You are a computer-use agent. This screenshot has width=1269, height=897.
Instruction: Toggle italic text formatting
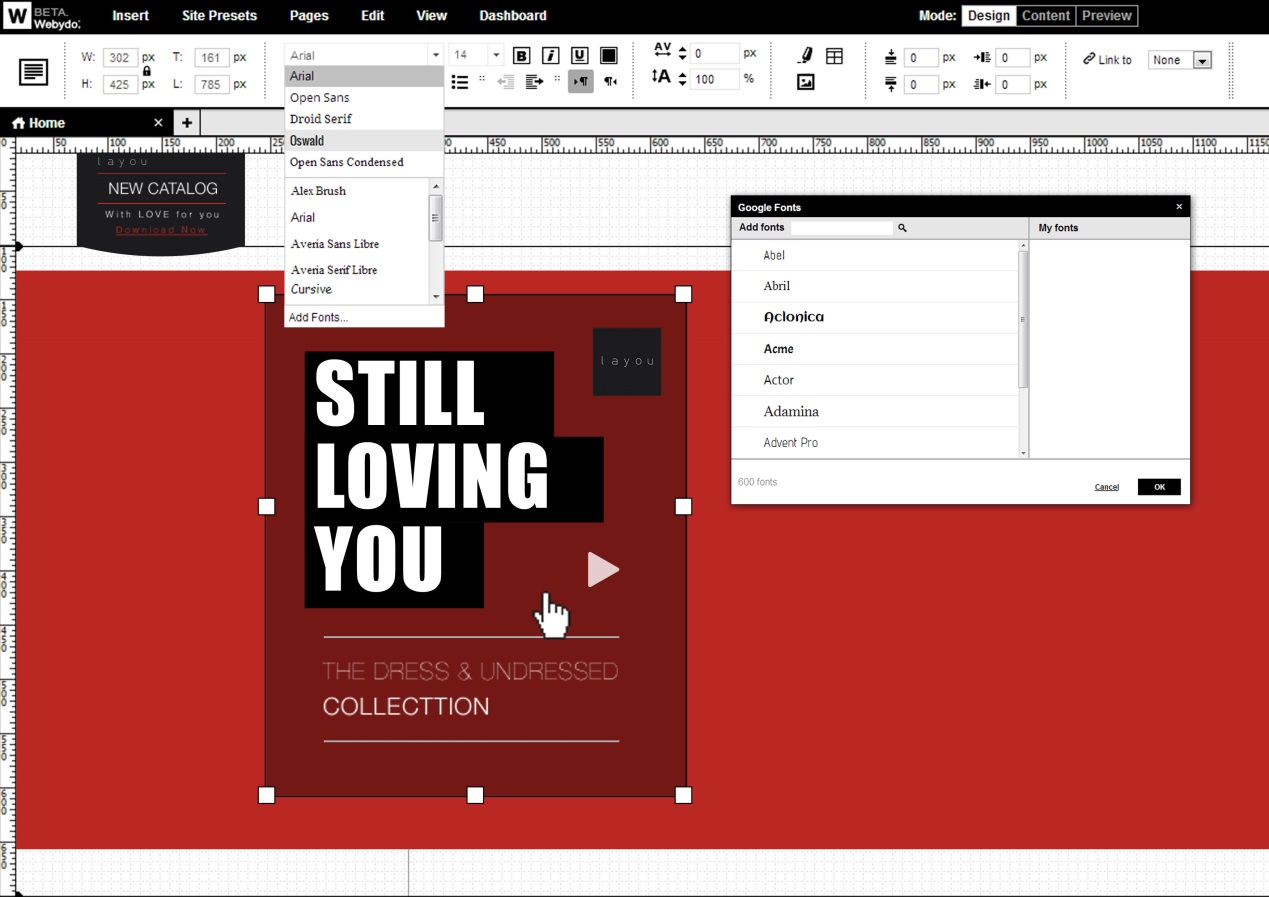click(550, 56)
